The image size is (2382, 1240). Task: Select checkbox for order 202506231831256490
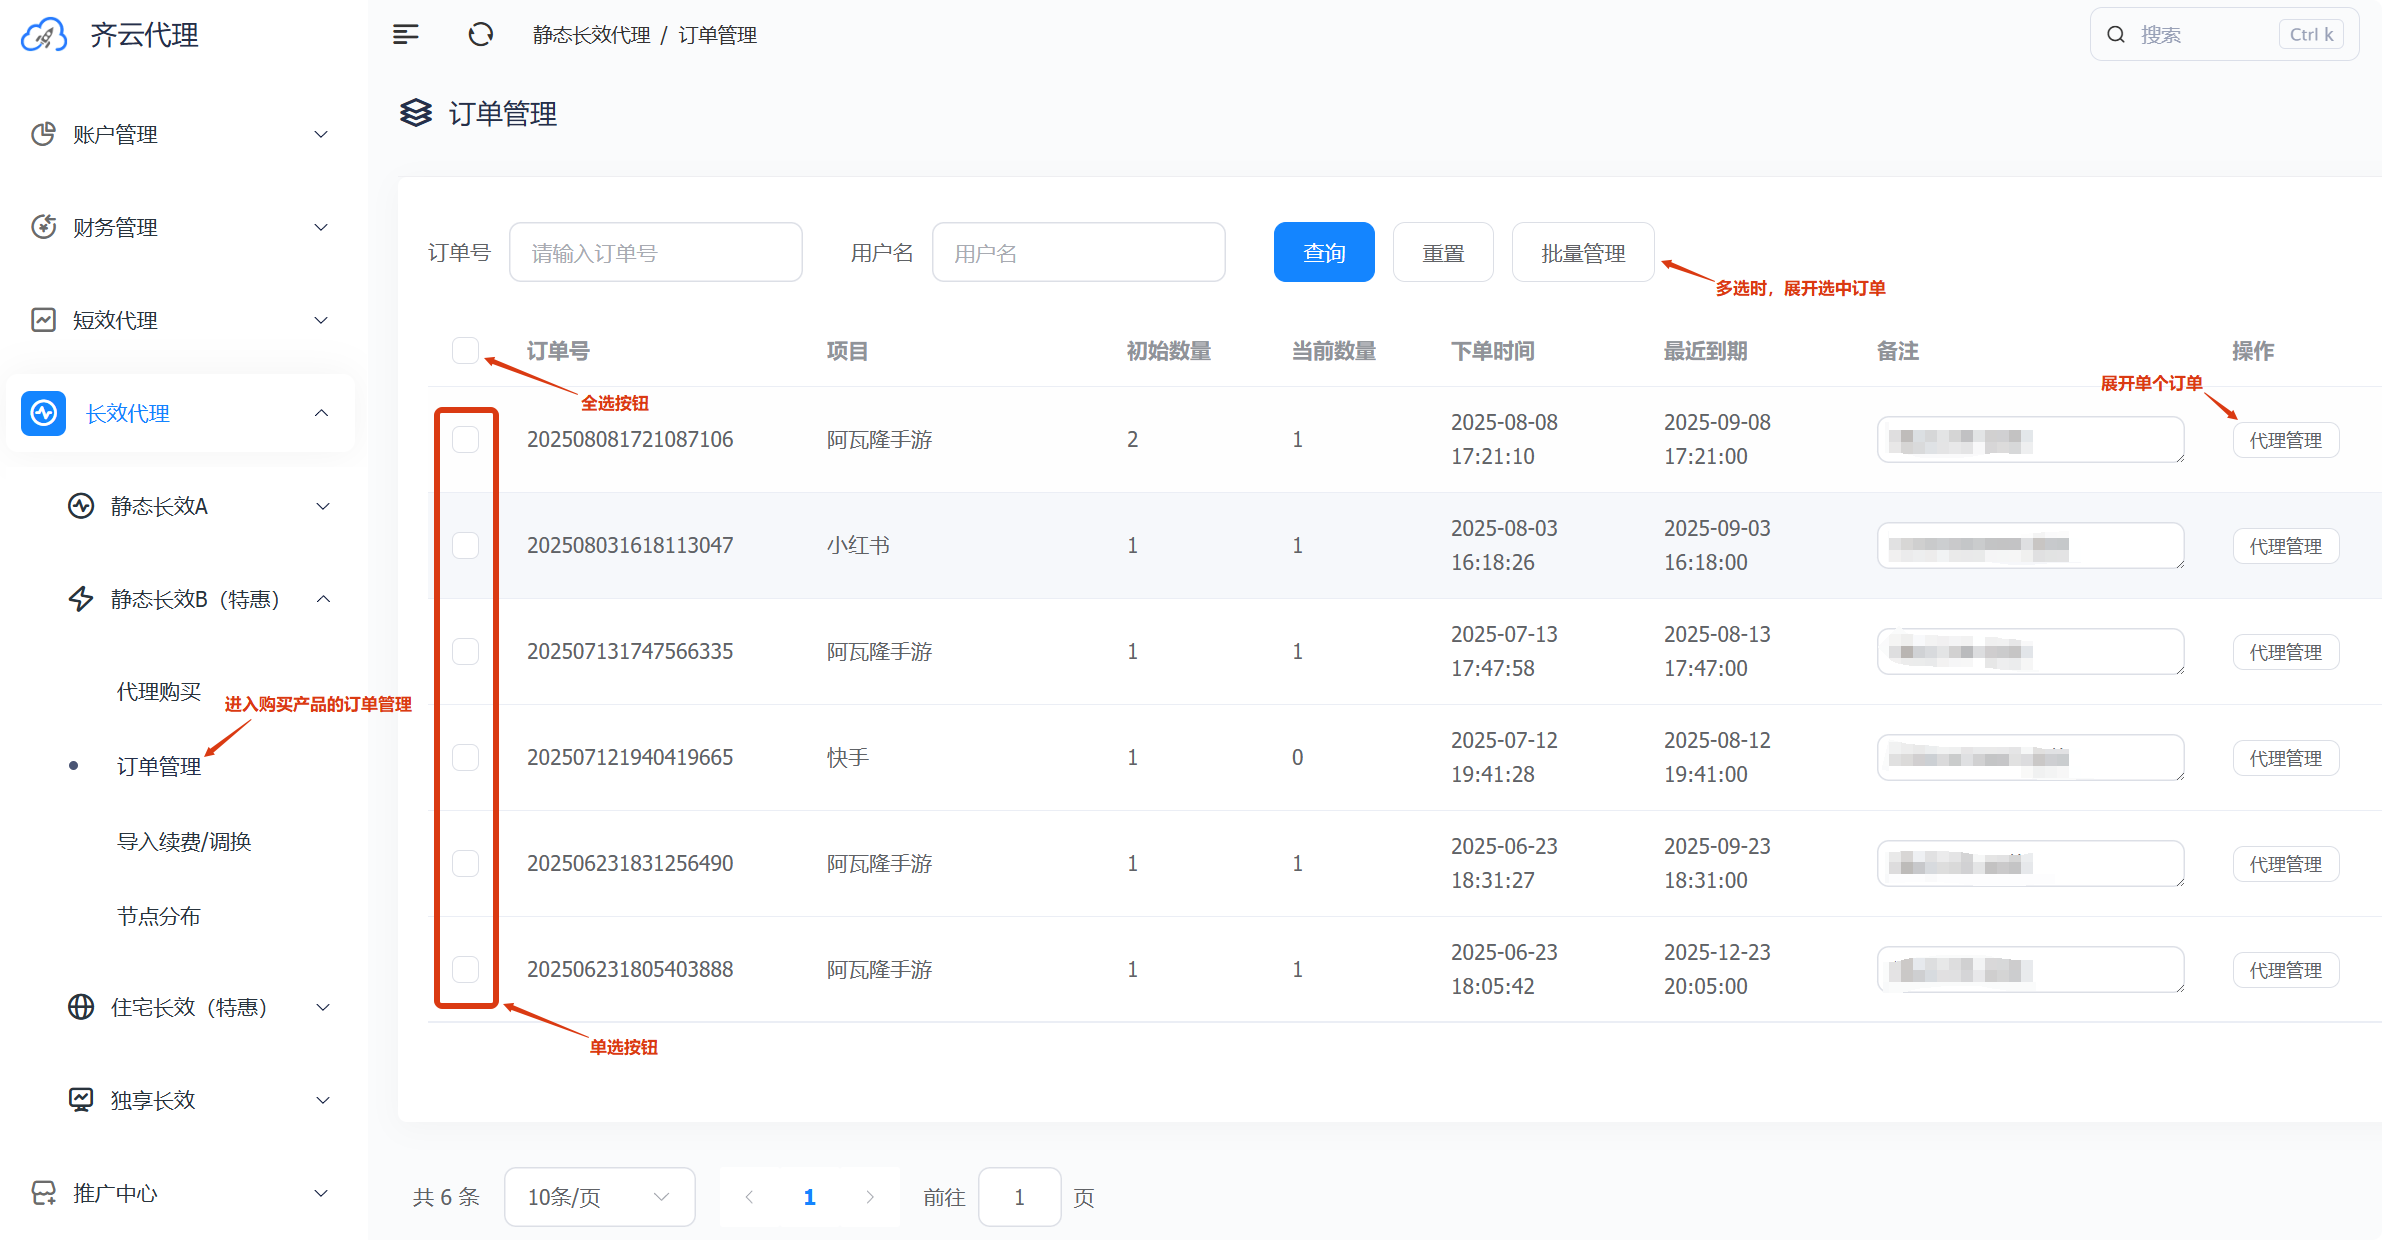465,863
